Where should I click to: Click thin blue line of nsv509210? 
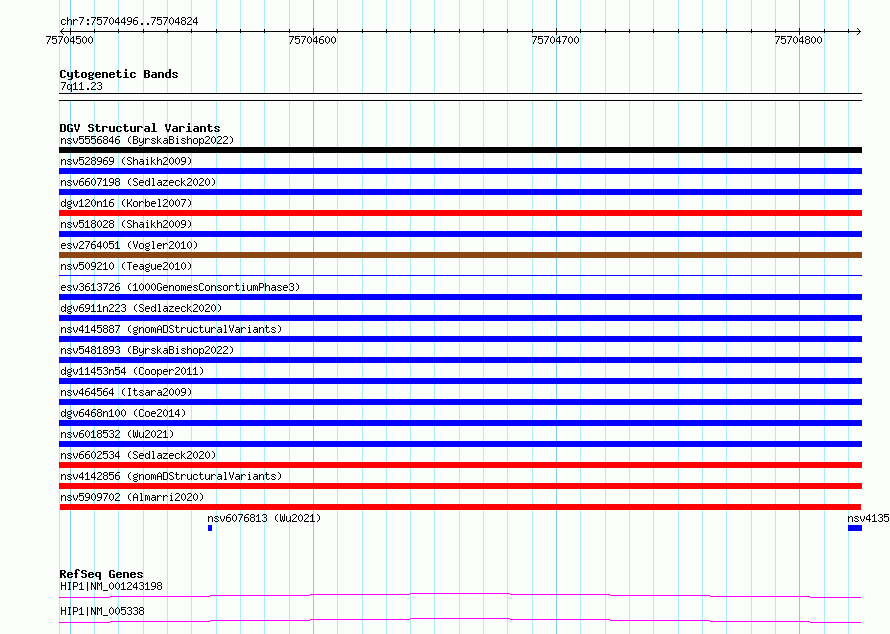click(460, 276)
